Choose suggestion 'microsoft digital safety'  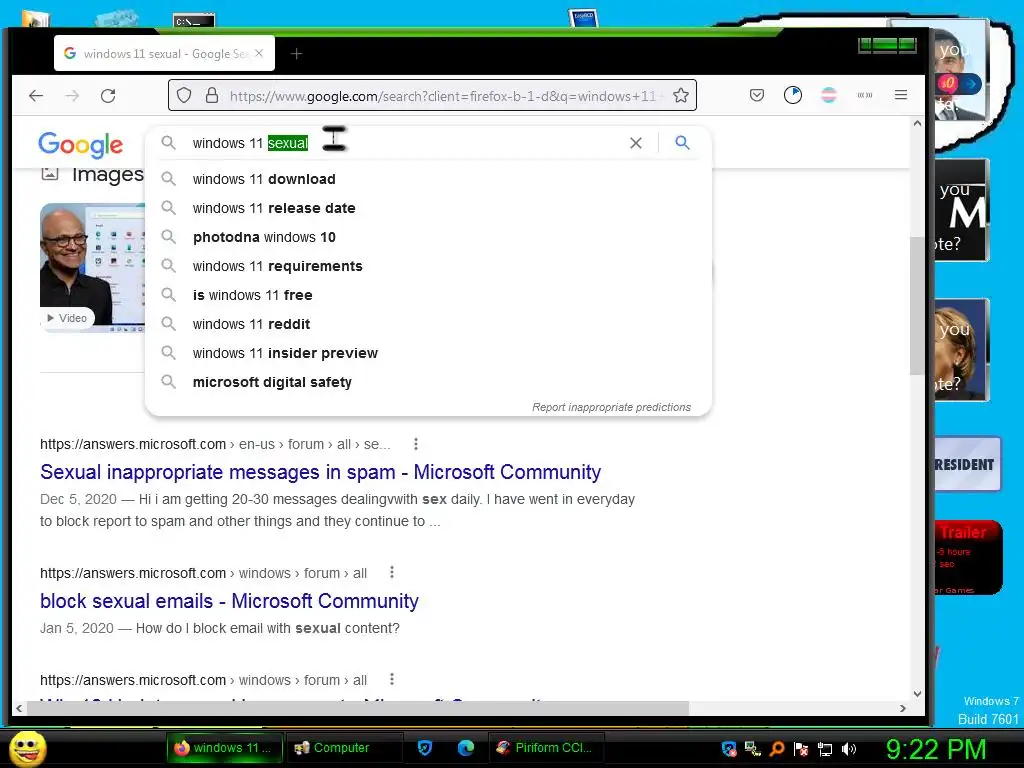[428, 382]
